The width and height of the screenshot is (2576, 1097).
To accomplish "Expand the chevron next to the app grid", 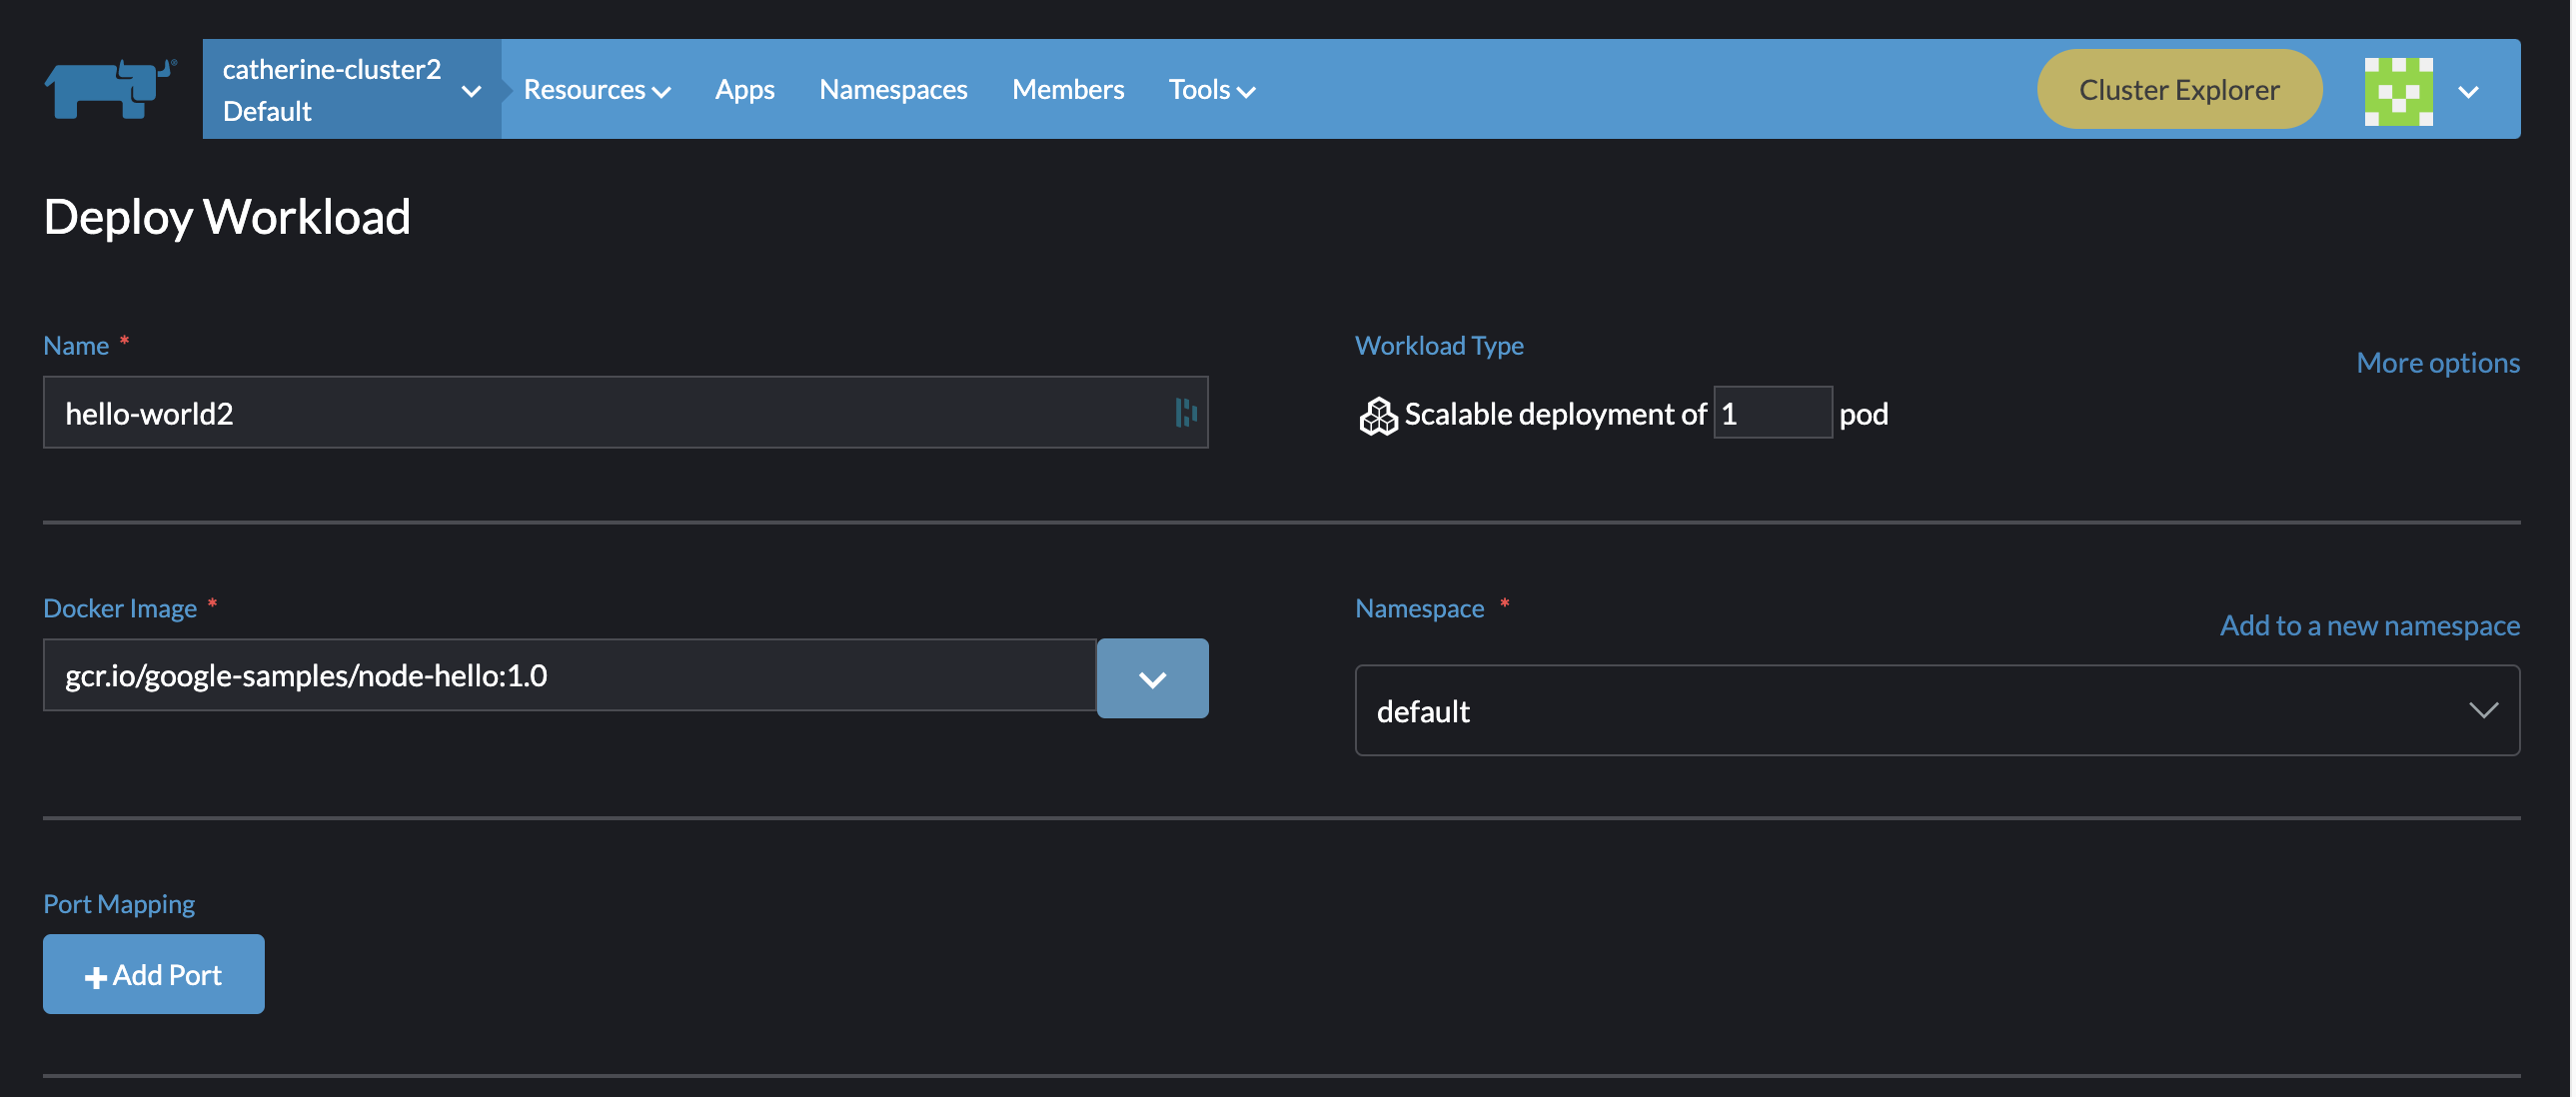I will 2468,92.
